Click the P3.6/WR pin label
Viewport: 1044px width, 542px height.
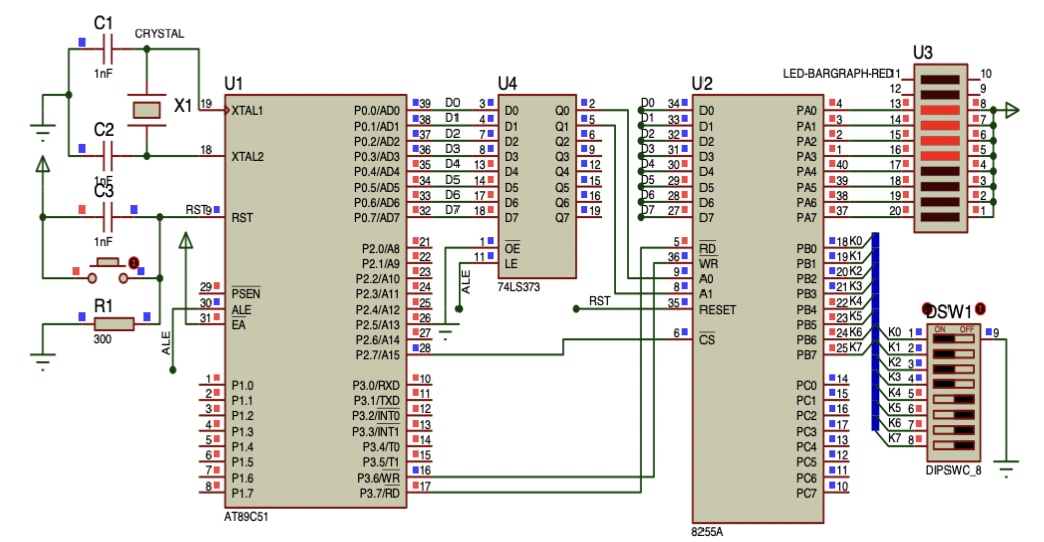pos(379,478)
